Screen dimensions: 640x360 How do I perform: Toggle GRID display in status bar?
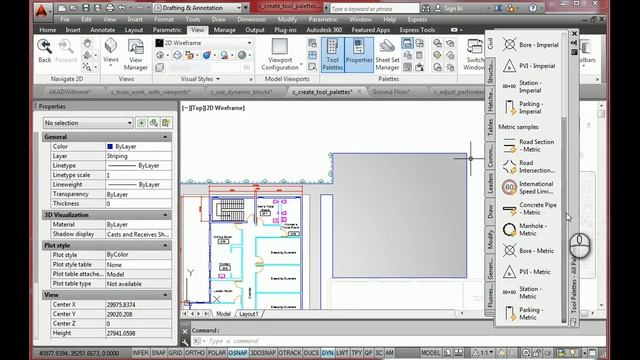tap(176, 352)
